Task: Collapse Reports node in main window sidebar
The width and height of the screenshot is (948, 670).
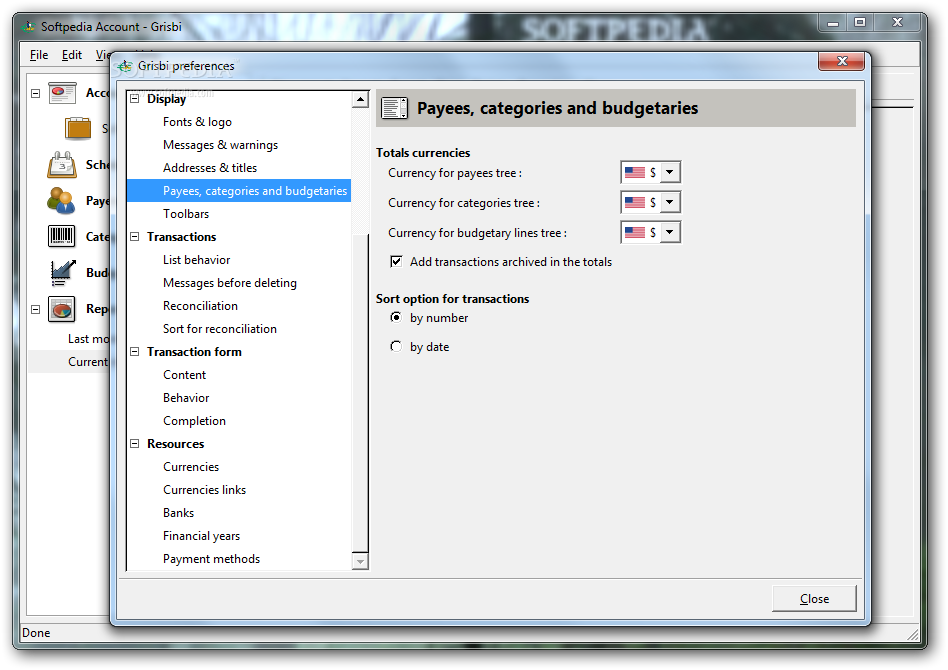Action: (36, 309)
